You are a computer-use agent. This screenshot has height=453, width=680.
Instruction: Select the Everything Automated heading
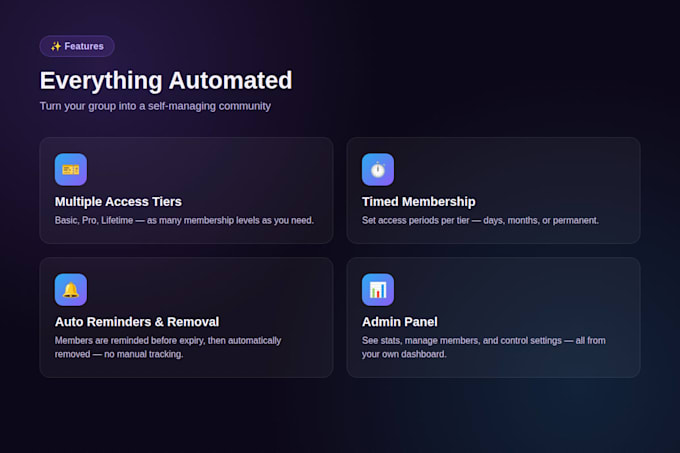click(x=166, y=81)
